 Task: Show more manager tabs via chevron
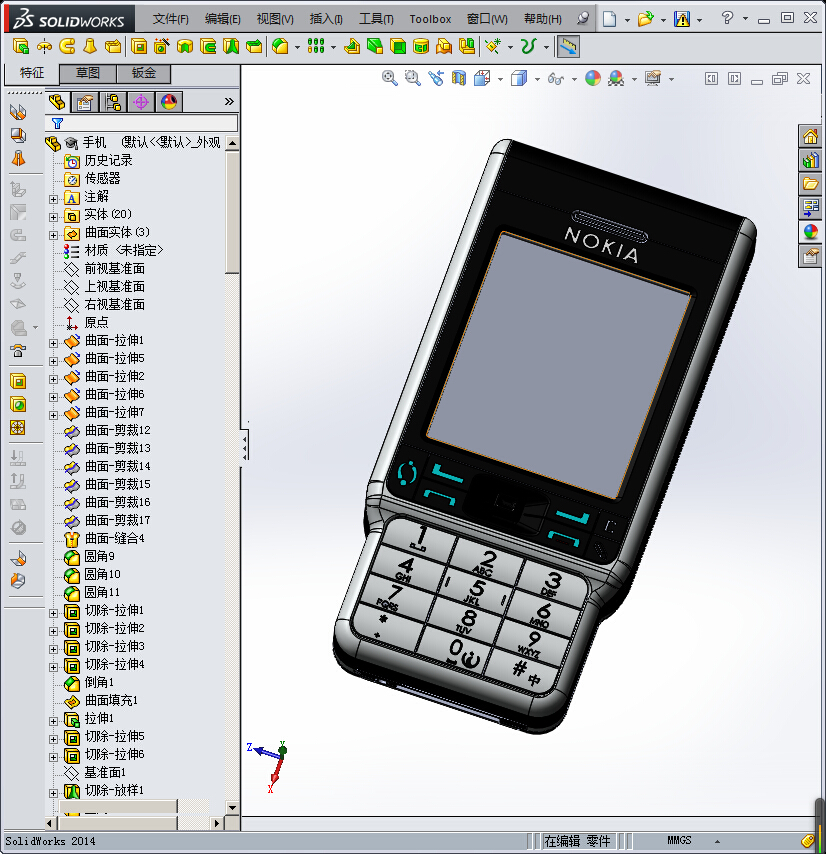tap(229, 101)
